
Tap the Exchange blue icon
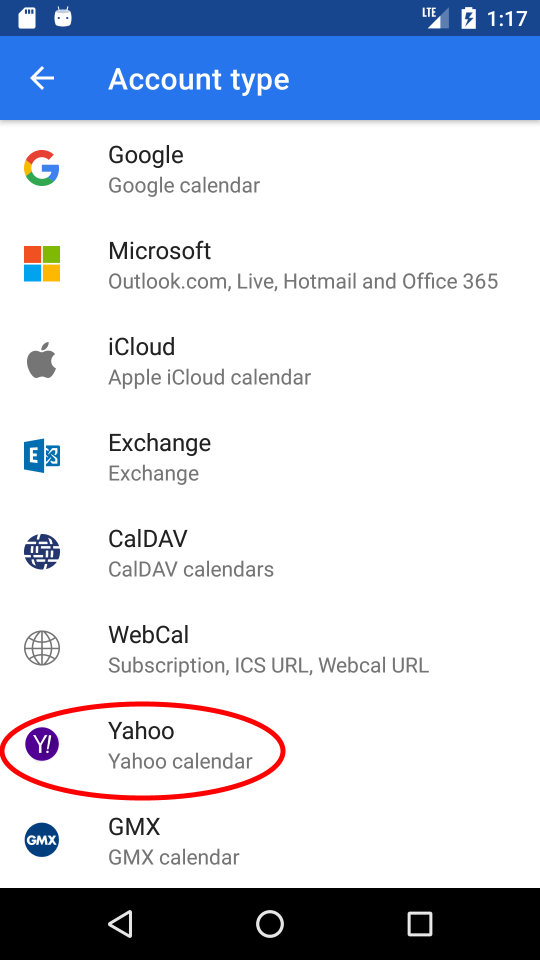click(42, 456)
